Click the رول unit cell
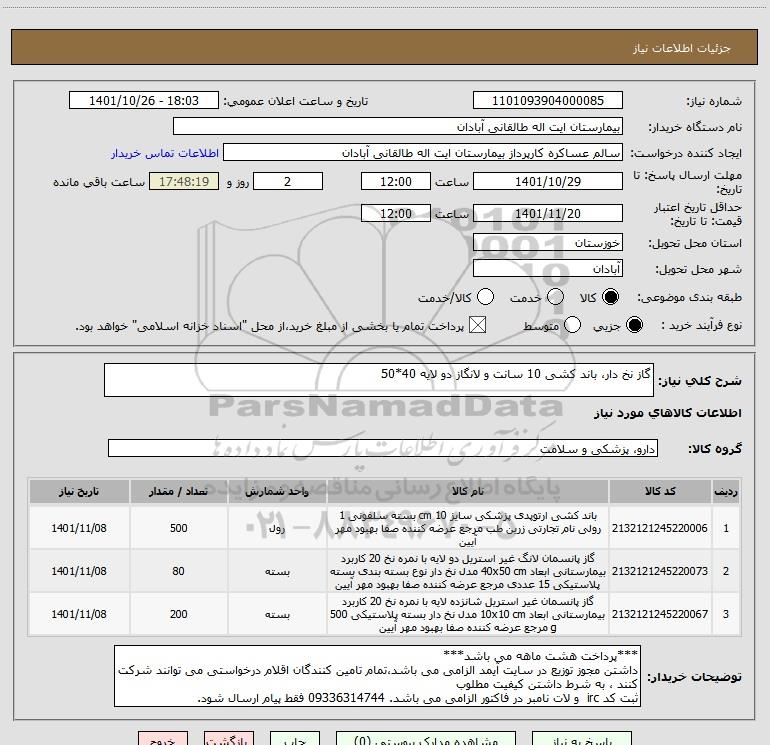The image size is (770, 745). pyautogui.click(x=277, y=528)
